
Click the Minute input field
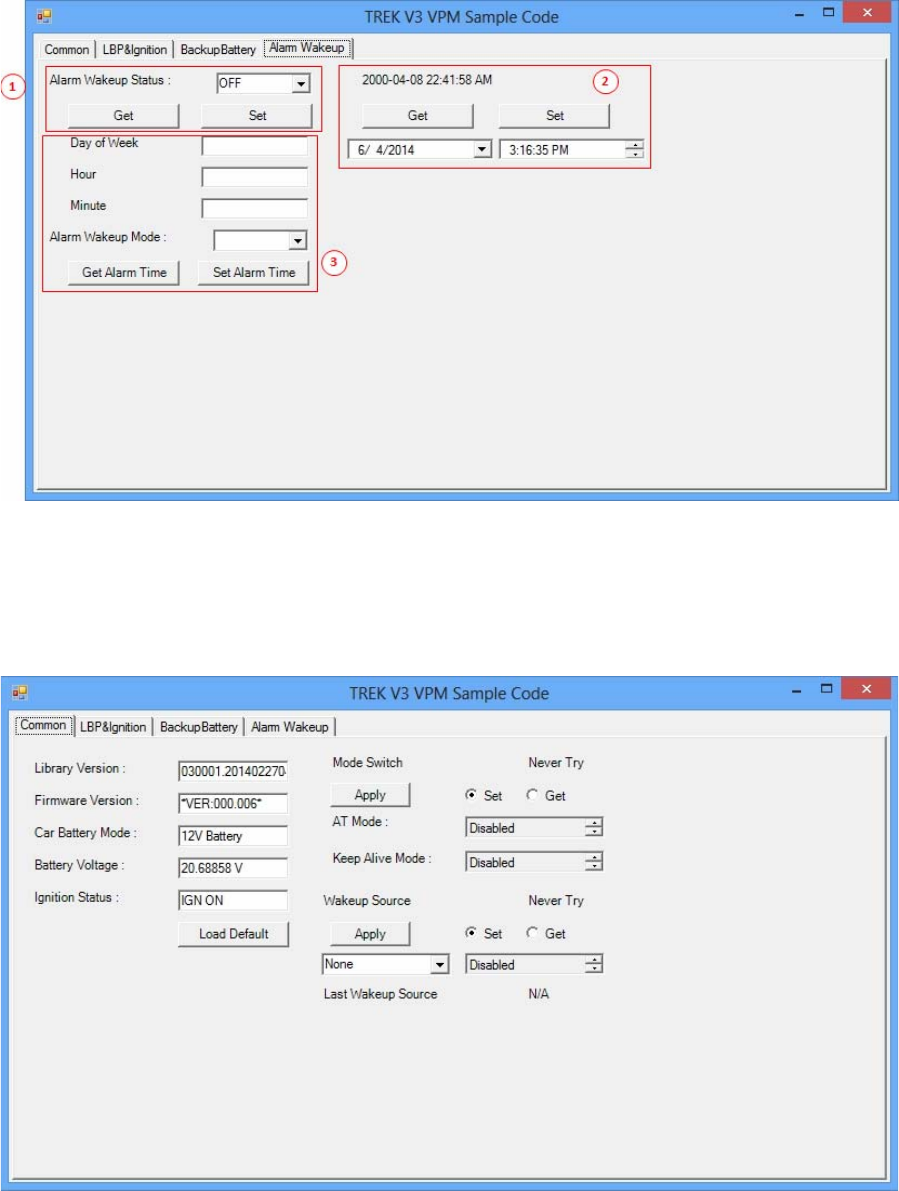pos(254,208)
